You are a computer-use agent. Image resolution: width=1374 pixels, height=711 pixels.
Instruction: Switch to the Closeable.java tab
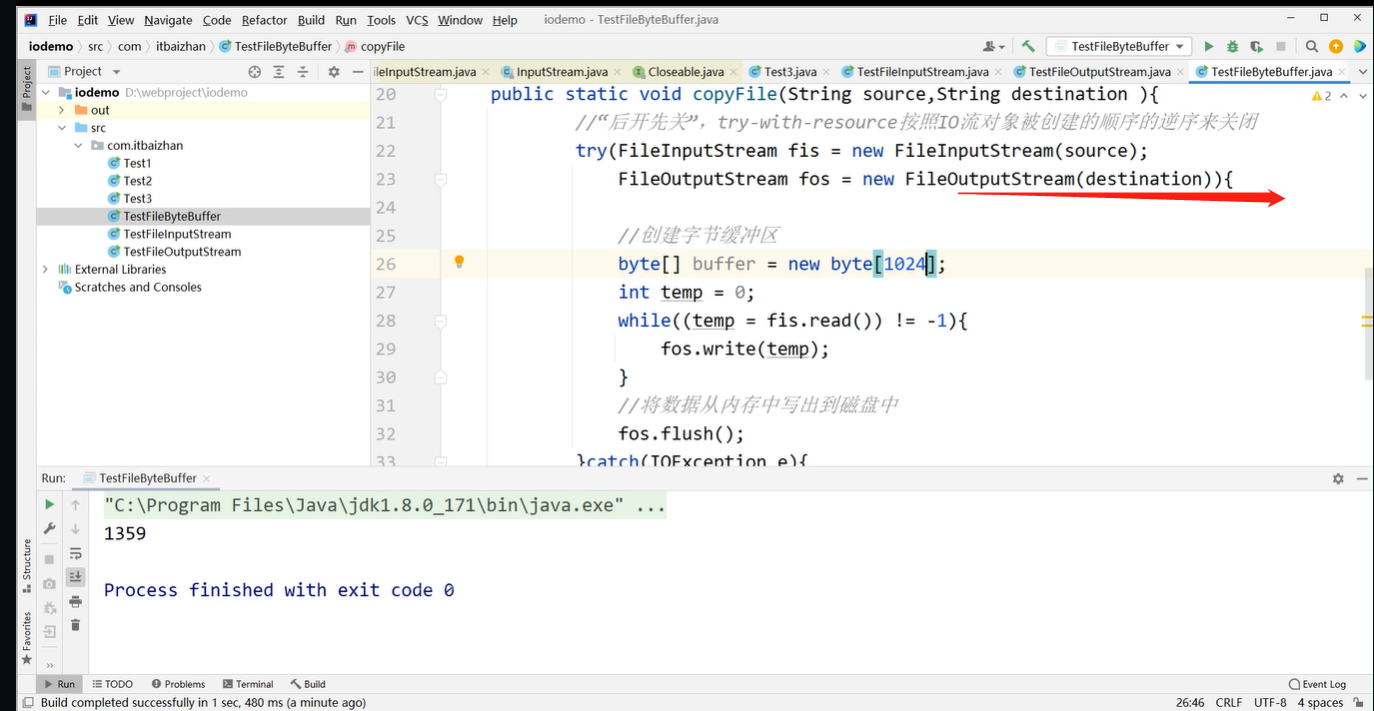pos(684,72)
